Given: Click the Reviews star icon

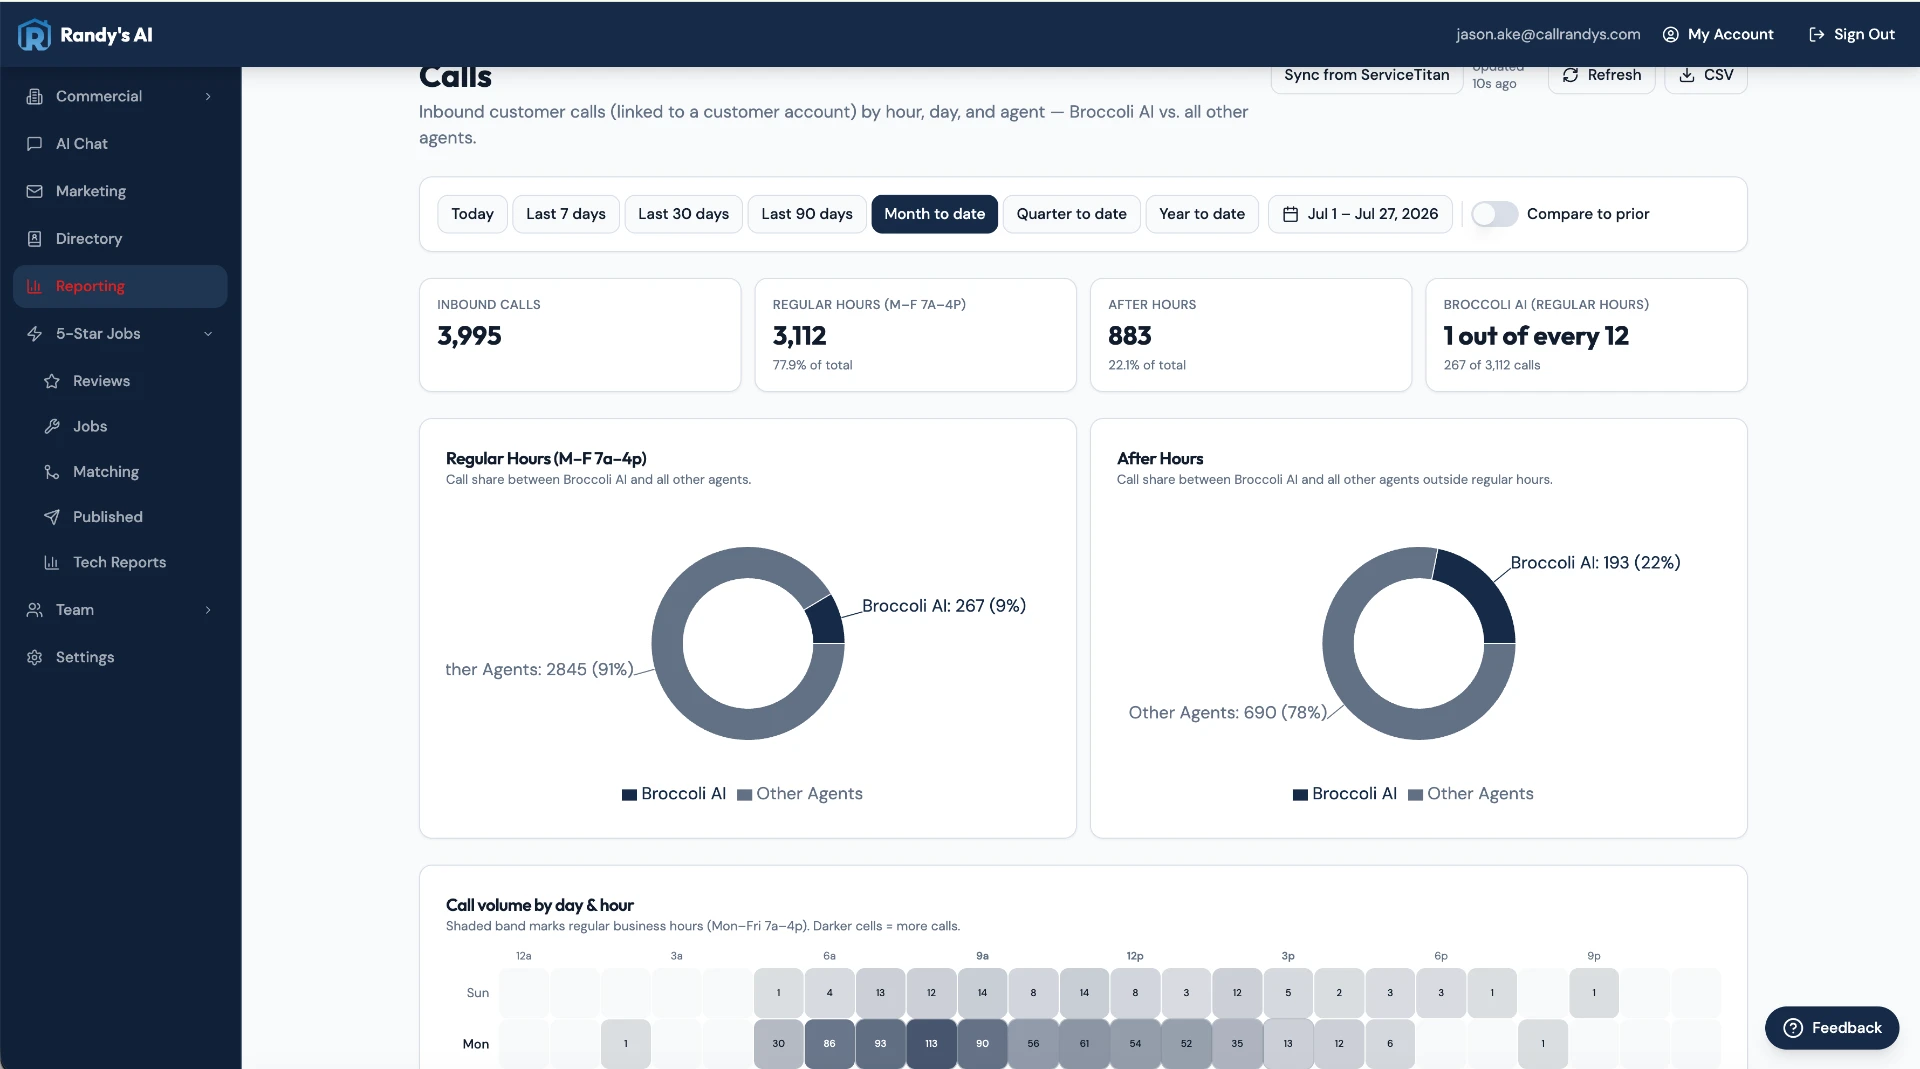Looking at the screenshot, I should pyautogui.click(x=52, y=381).
